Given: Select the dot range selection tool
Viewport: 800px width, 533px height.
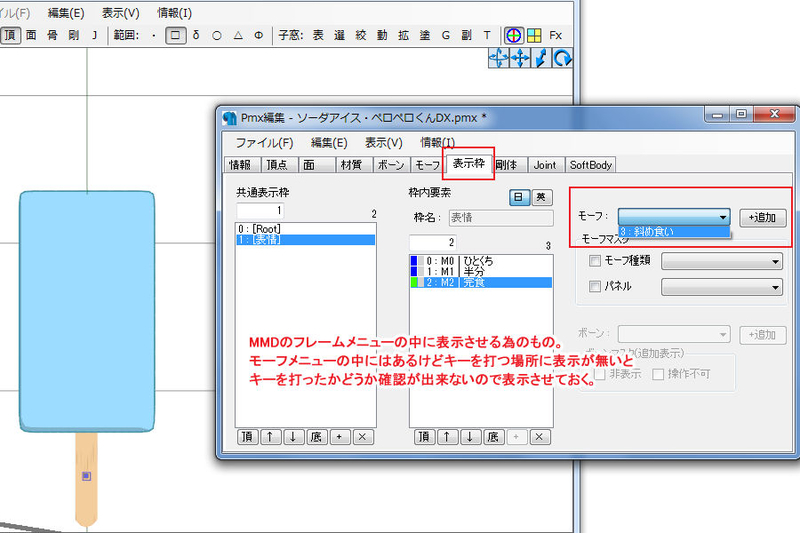Looking at the screenshot, I should [x=154, y=36].
